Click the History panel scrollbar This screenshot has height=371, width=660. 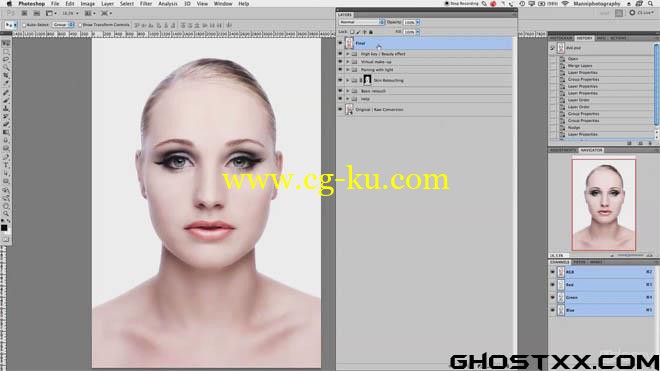click(x=656, y=84)
